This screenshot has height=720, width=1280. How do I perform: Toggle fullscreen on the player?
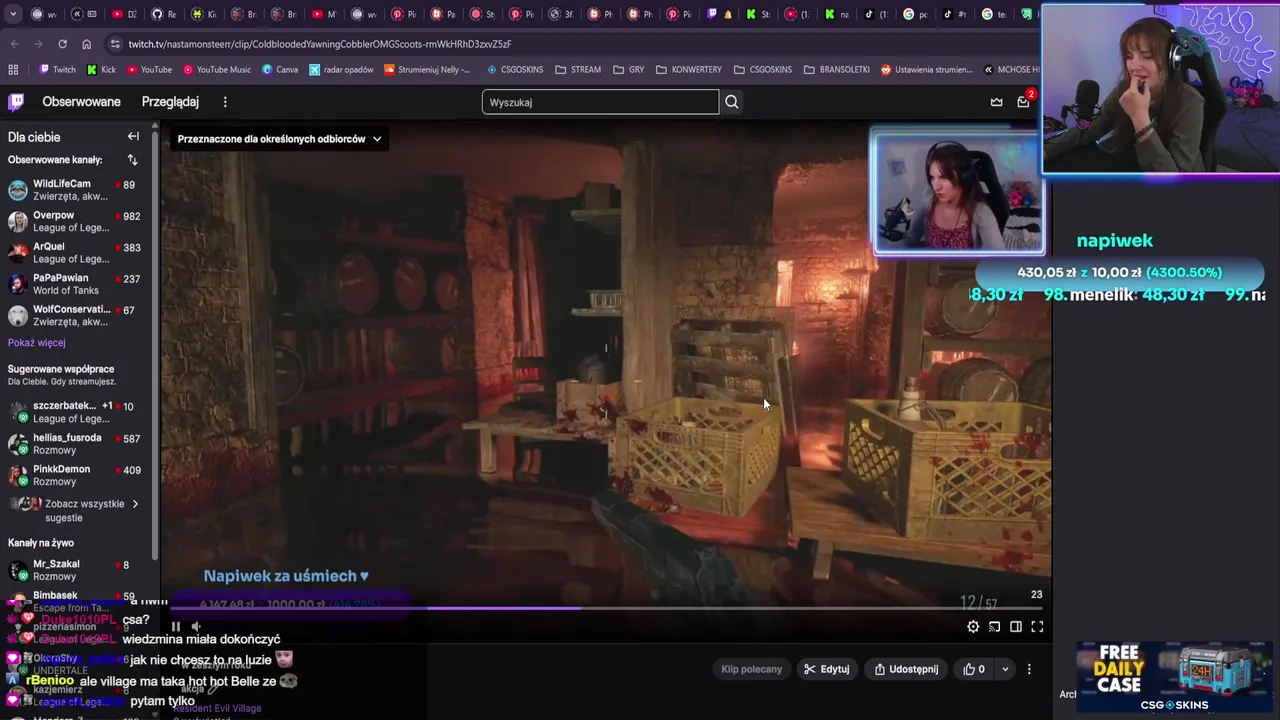[1037, 627]
